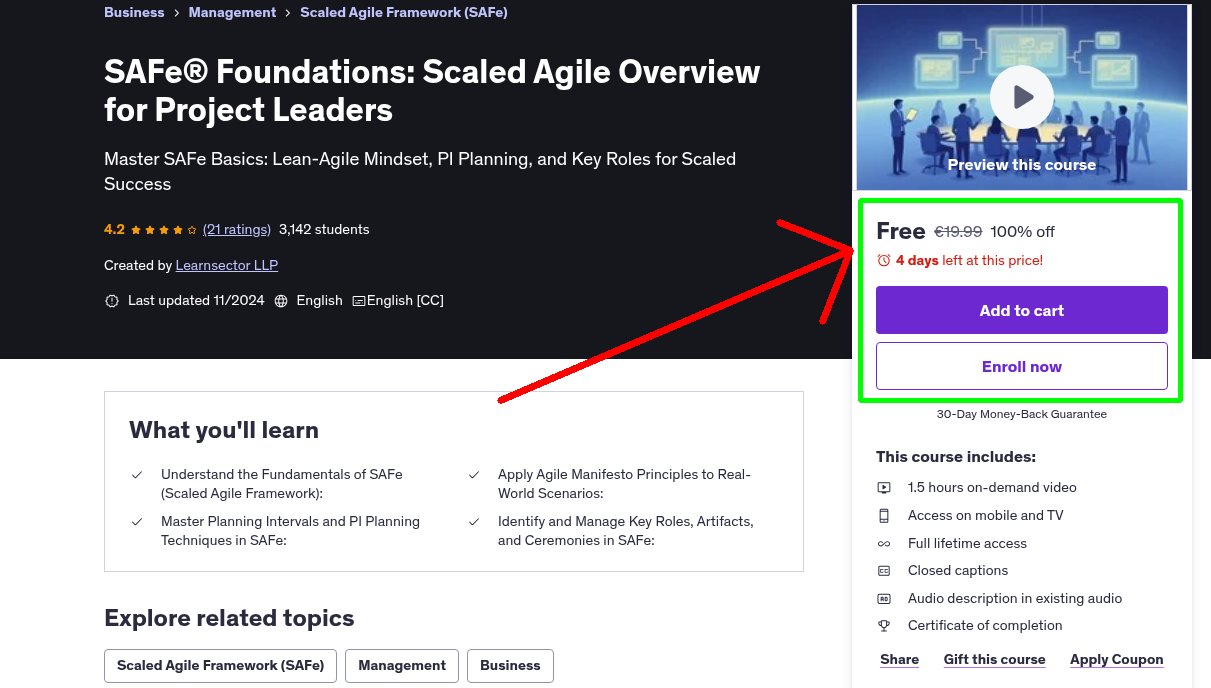Screen dimensions: 1211x688
Task: Click the Closed captions list icon
Action: (x=884, y=571)
